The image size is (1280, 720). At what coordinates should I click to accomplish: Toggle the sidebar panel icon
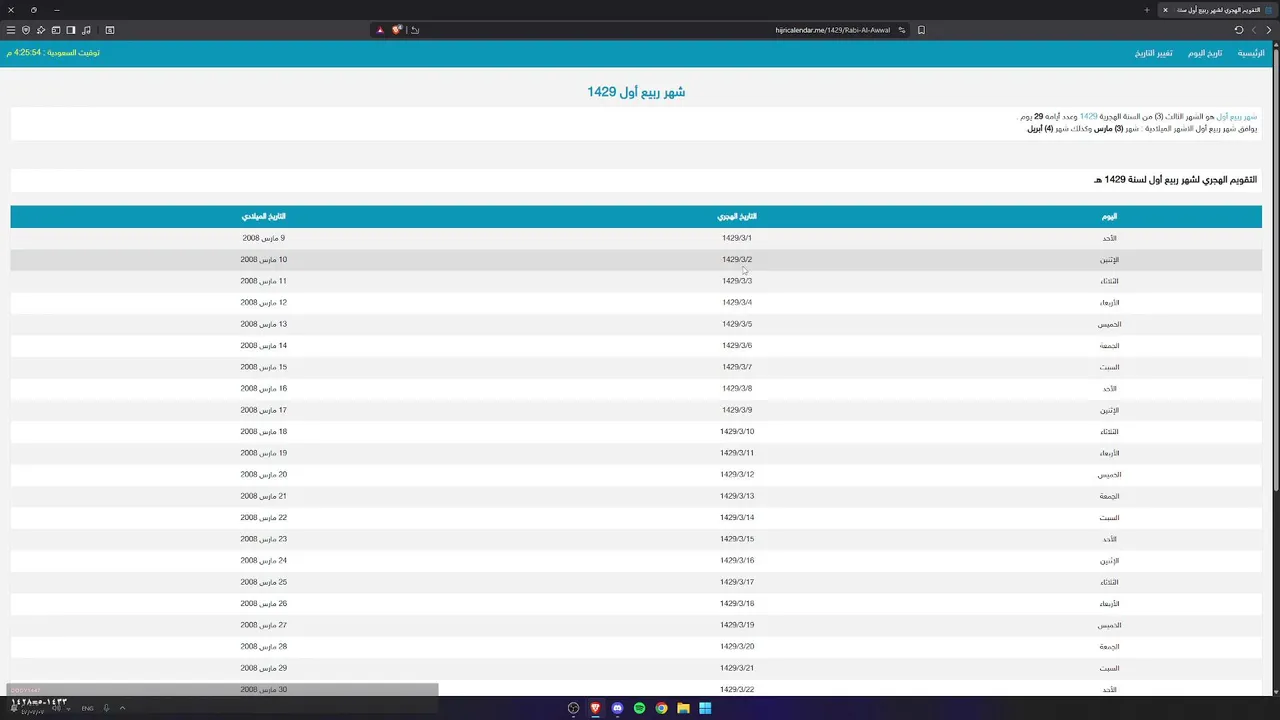tap(71, 30)
